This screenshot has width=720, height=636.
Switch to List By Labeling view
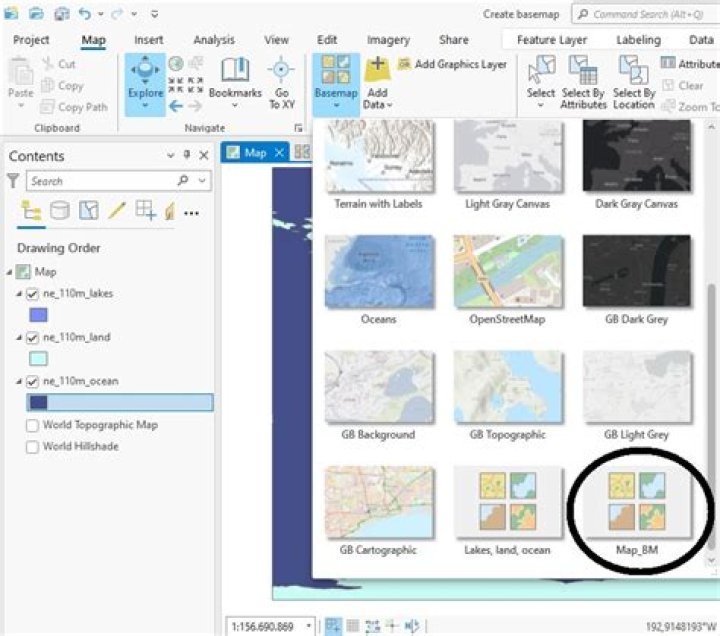click(x=170, y=211)
